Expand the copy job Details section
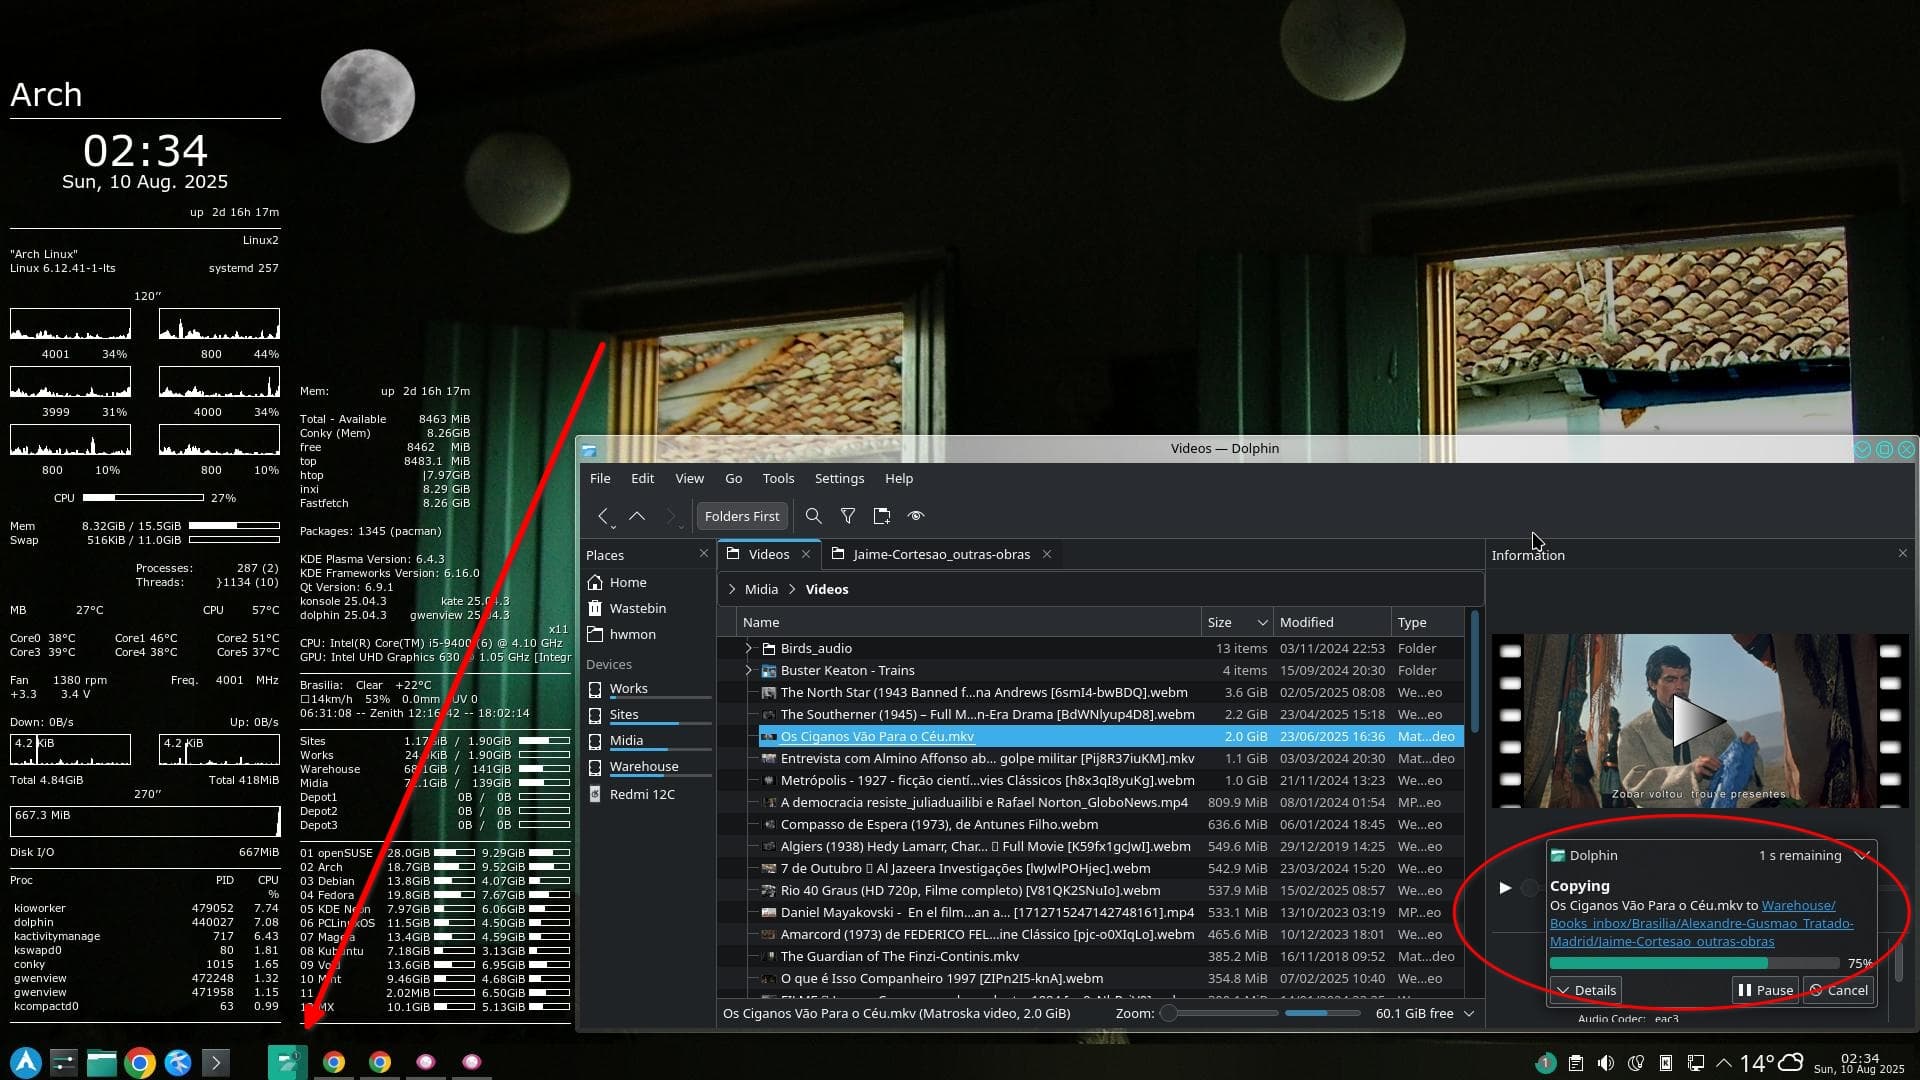The height and width of the screenshot is (1080, 1920). pyautogui.click(x=1586, y=990)
